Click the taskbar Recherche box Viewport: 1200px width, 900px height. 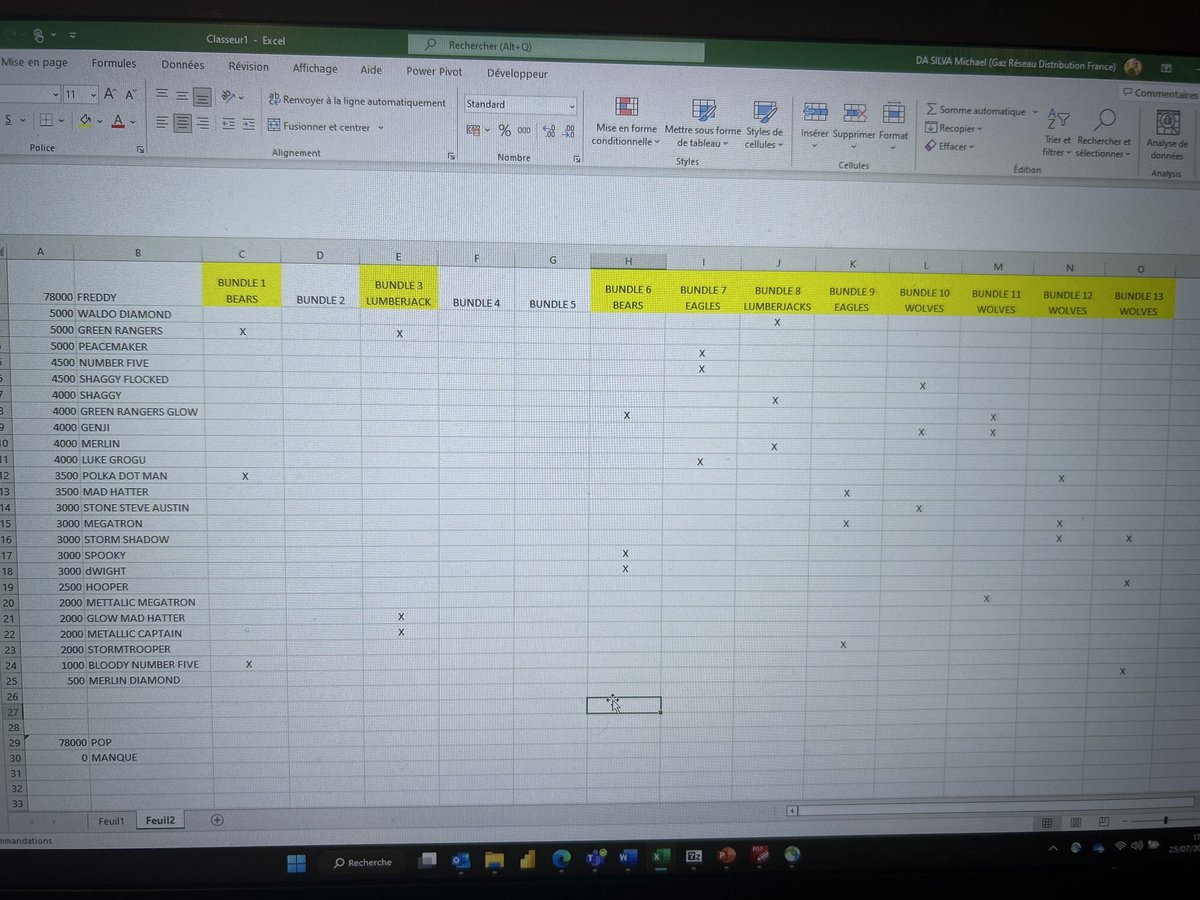[364, 862]
